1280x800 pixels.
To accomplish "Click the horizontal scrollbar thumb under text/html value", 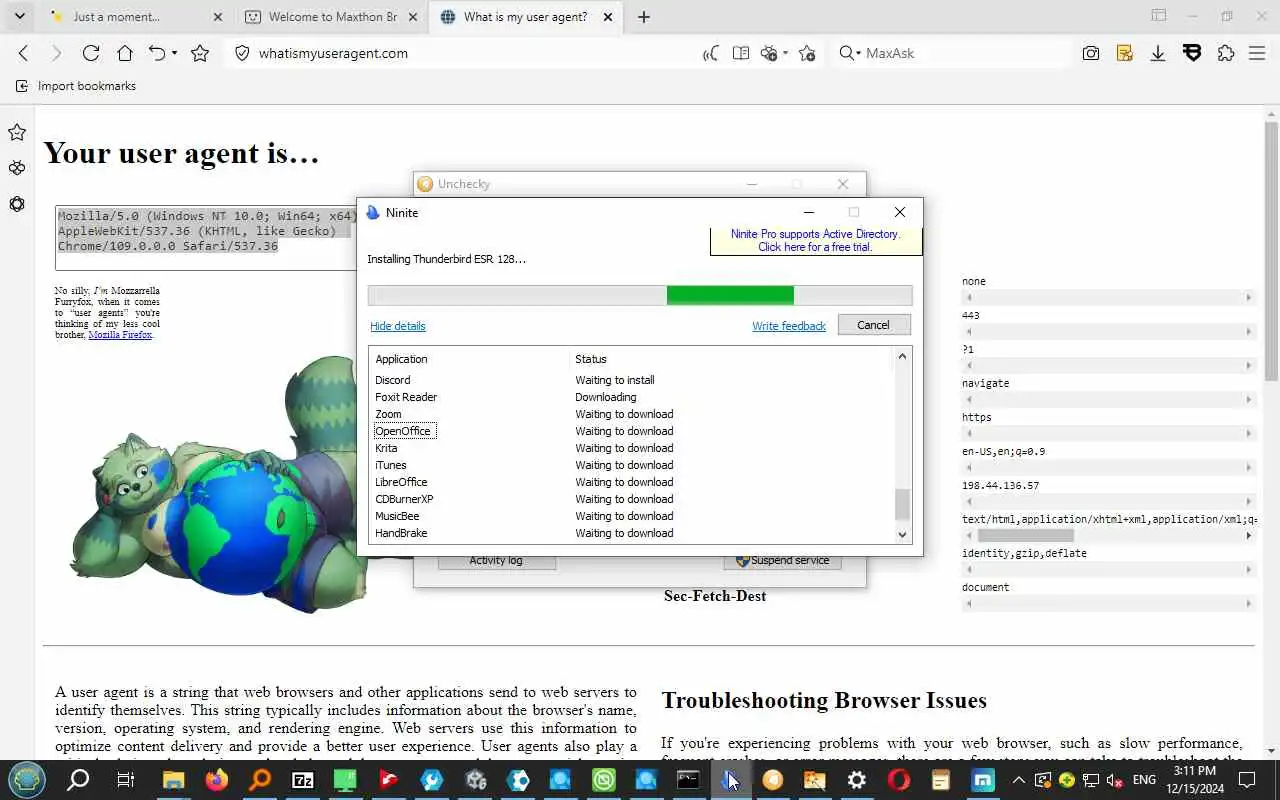I will tap(1025, 536).
